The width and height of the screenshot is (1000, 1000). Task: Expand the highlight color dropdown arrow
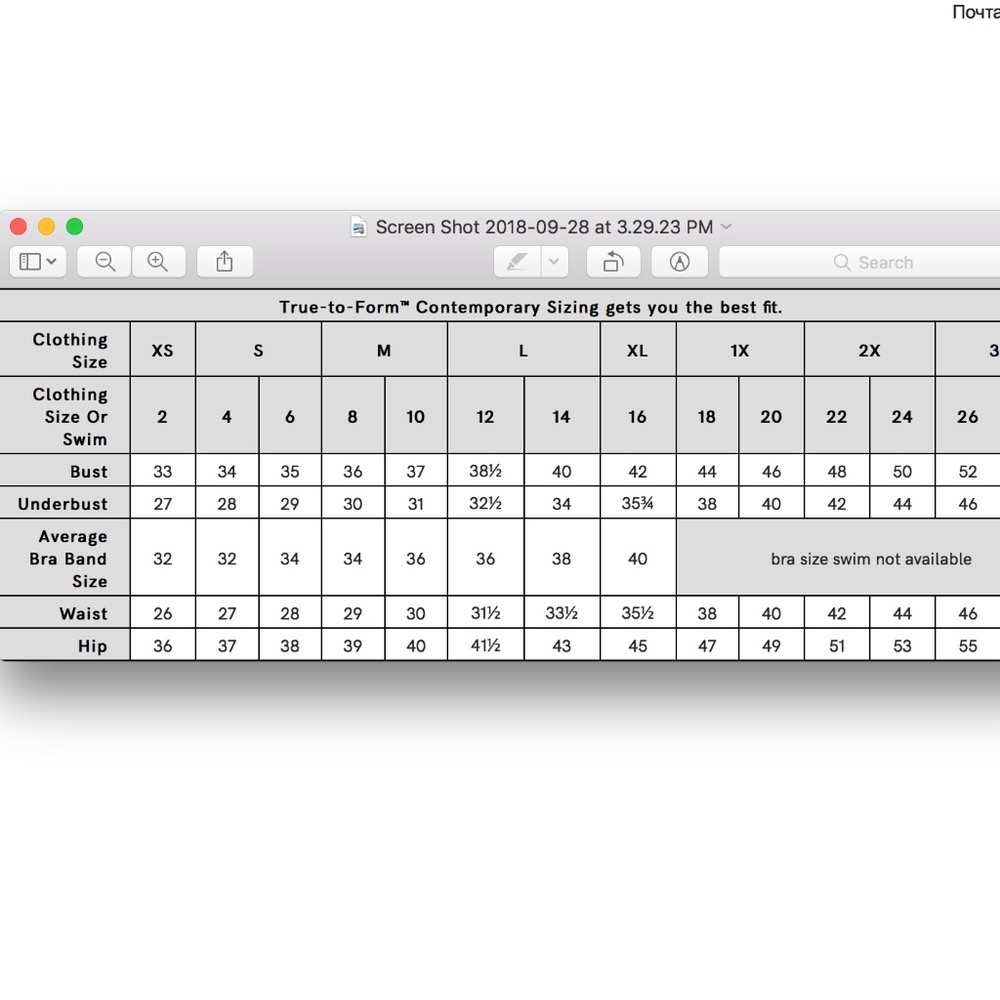click(x=554, y=261)
